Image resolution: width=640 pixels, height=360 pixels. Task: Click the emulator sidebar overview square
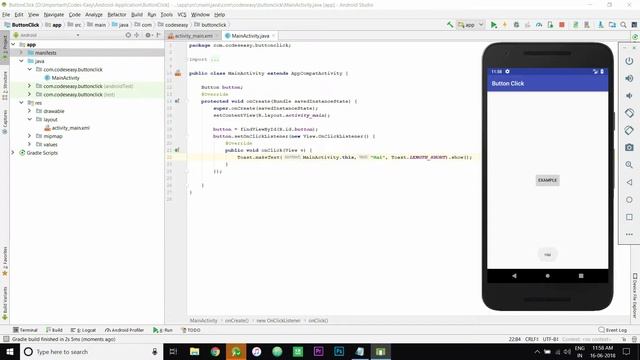pyautogui.click(x=629, y=217)
